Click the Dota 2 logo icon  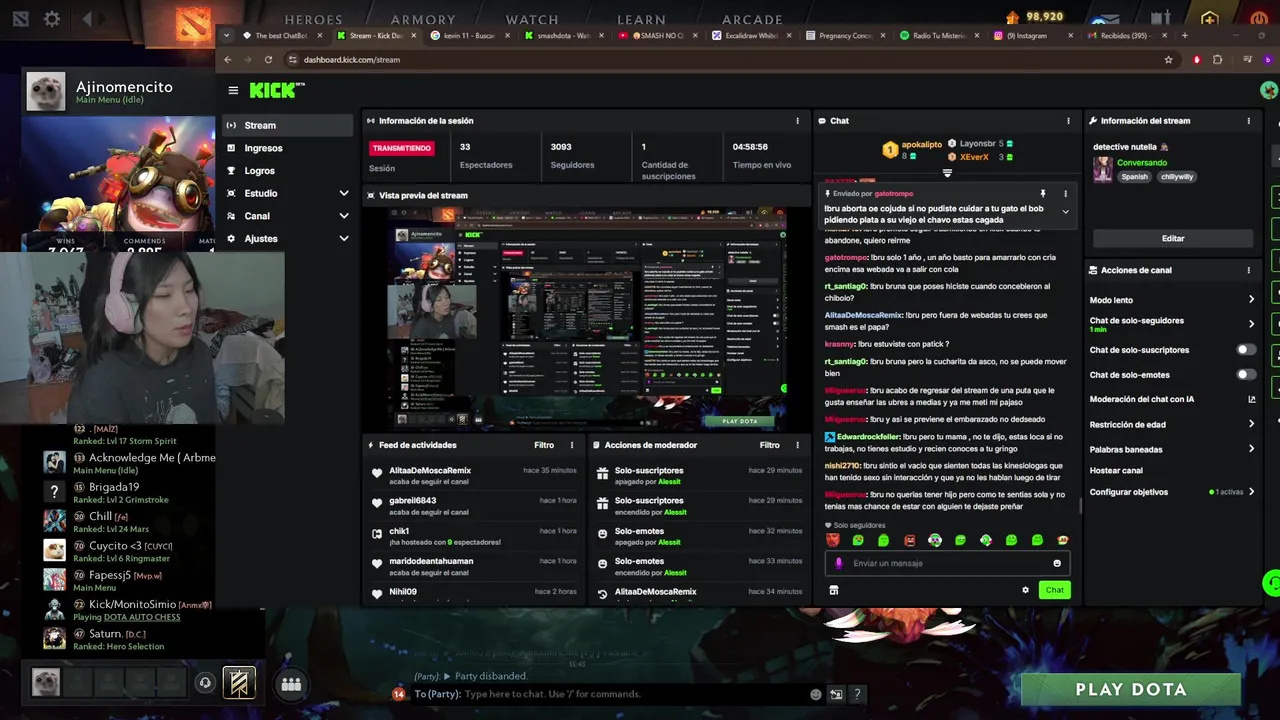[x=194, y=24]
